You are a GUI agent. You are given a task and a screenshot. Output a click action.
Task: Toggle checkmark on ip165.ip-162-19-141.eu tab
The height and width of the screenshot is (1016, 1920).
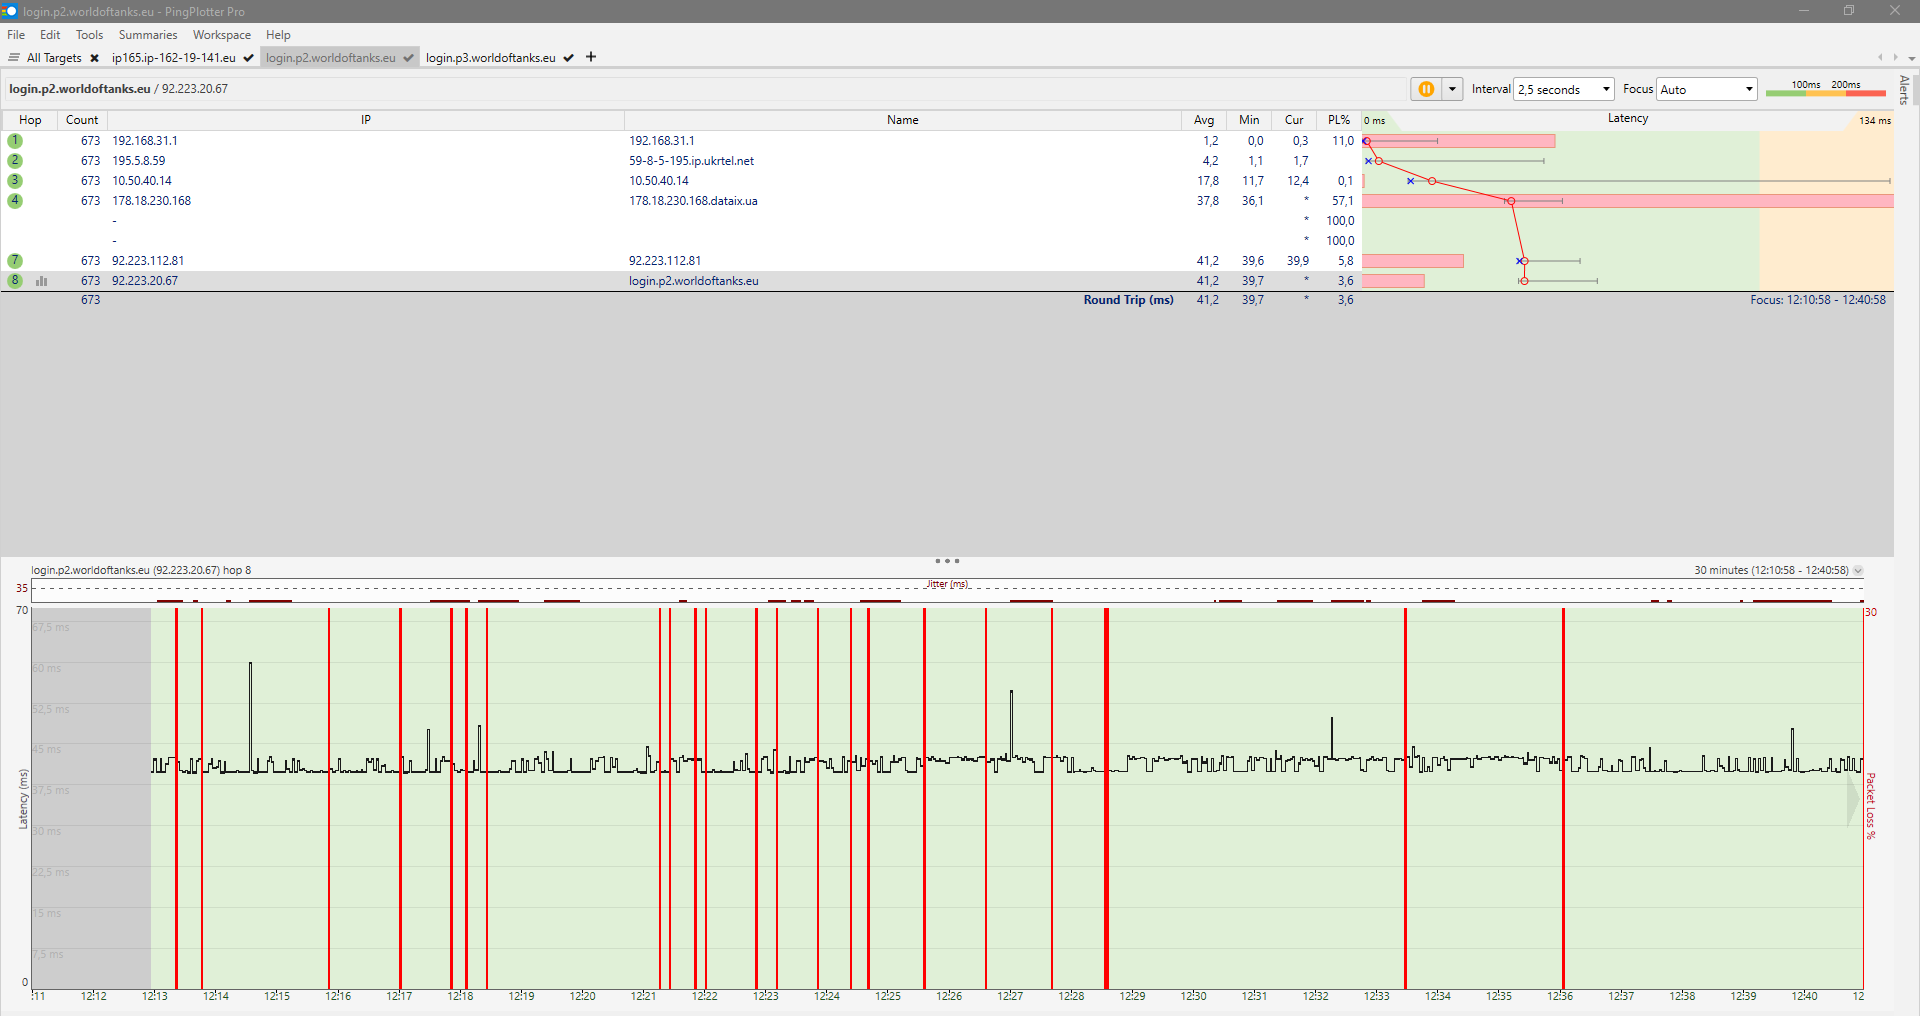[x=249, y=58]
